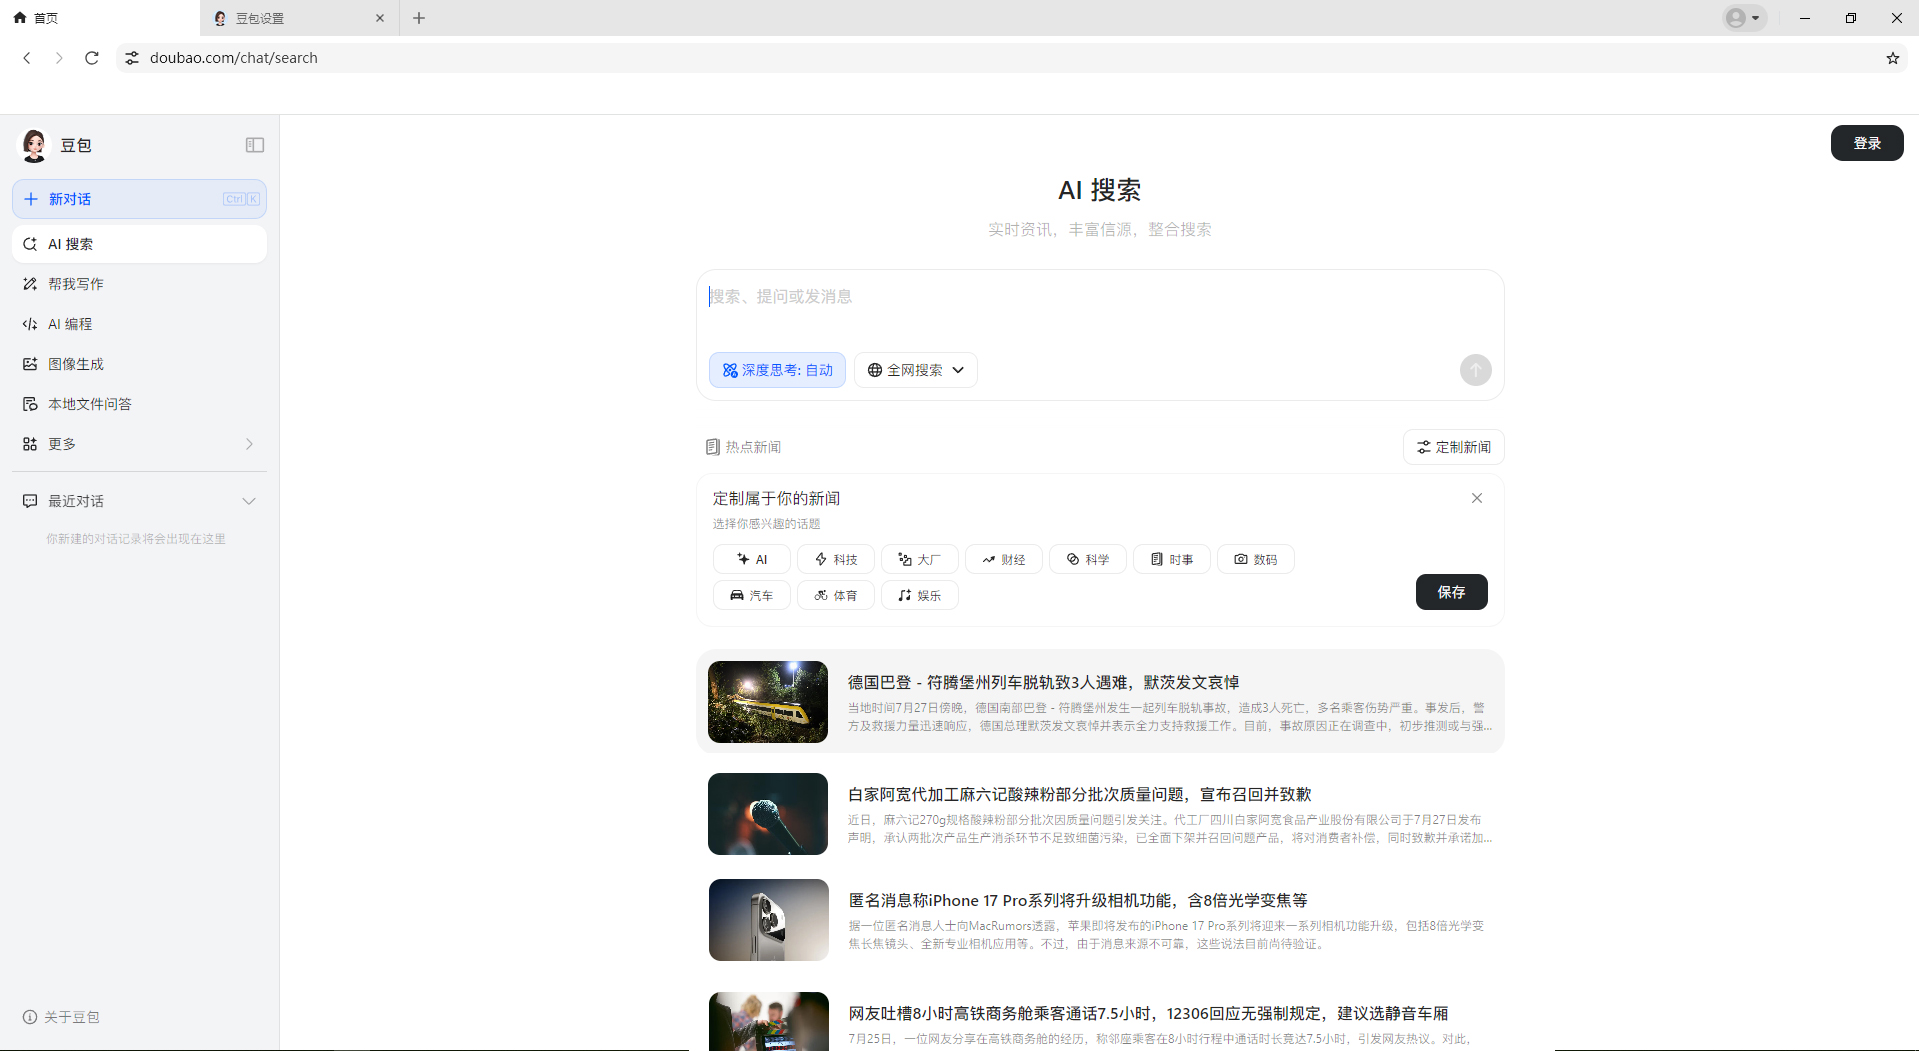Open 图像生成 from the sidebar
Viewport: 1919px width, 1051px height.
[76, 364]
